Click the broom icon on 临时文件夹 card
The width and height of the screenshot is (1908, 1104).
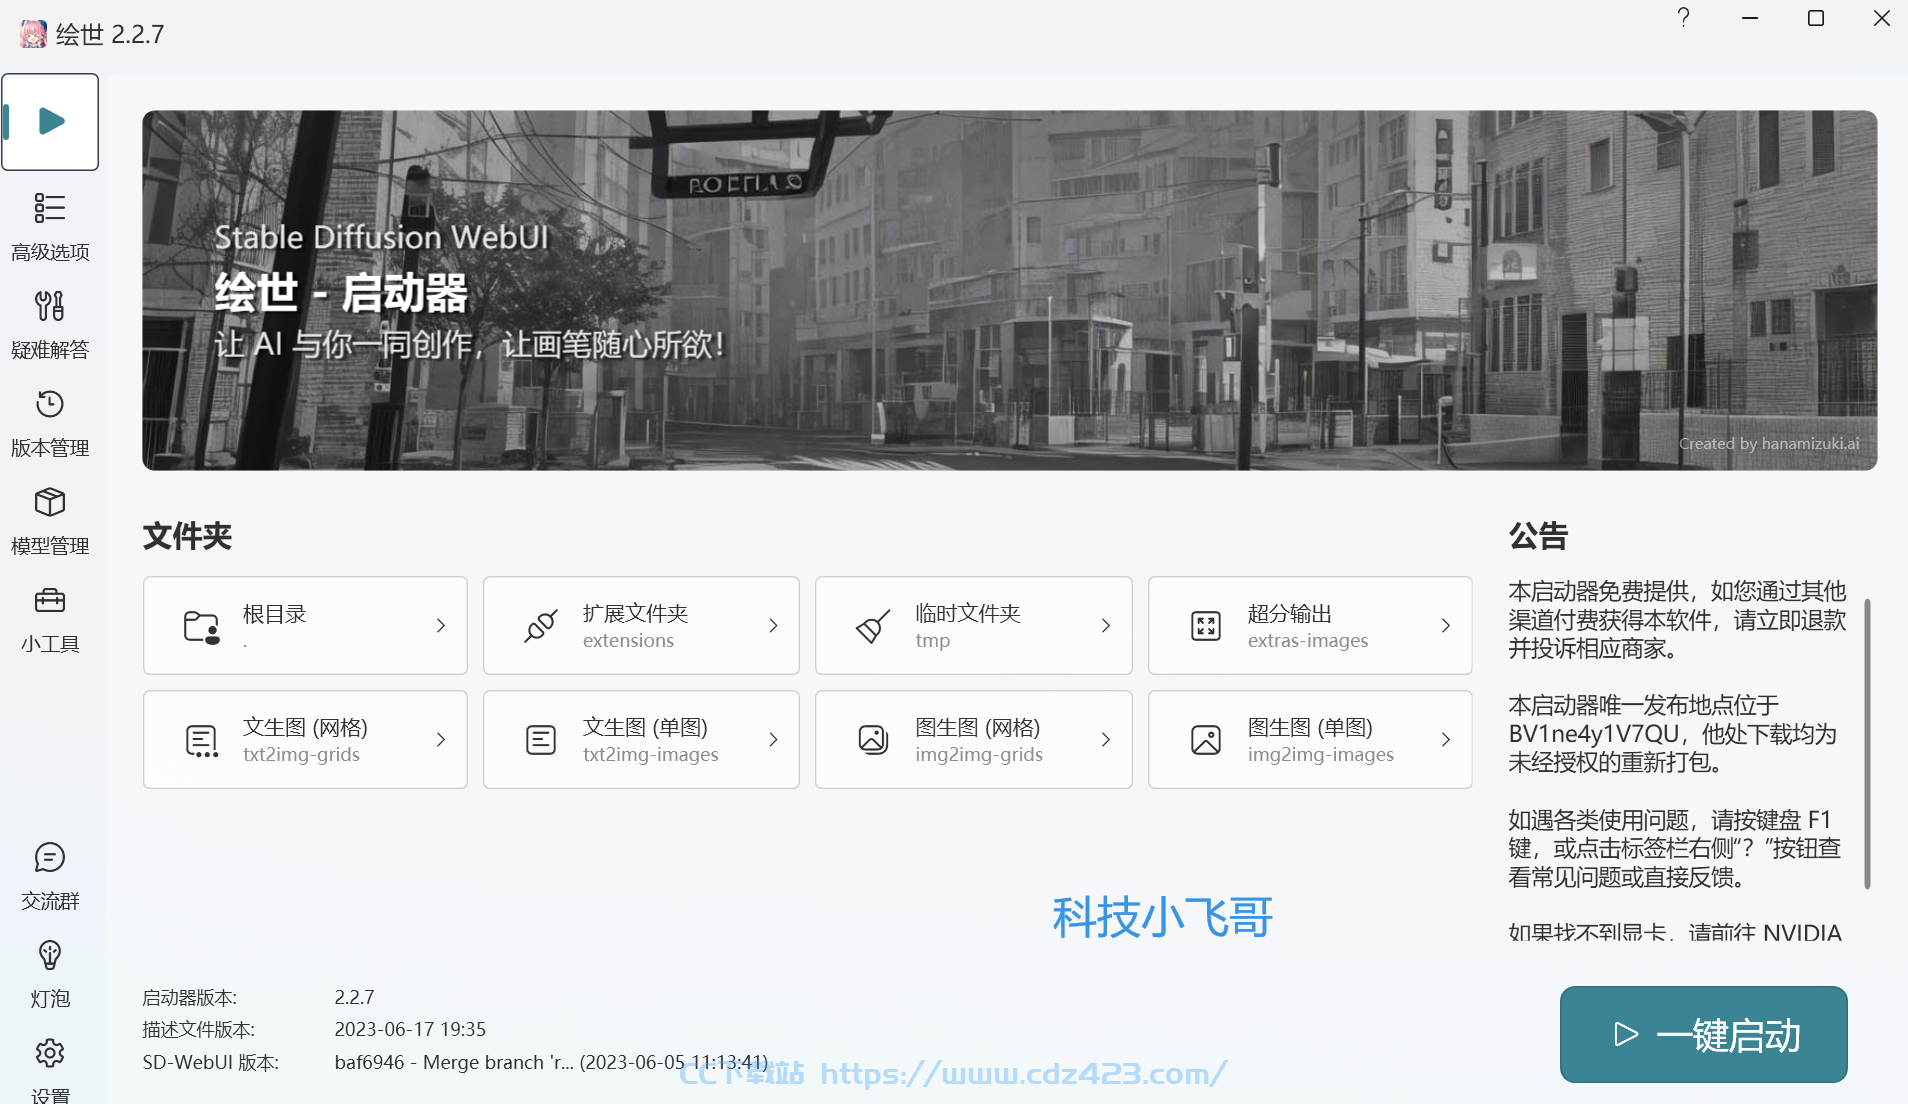873,626
